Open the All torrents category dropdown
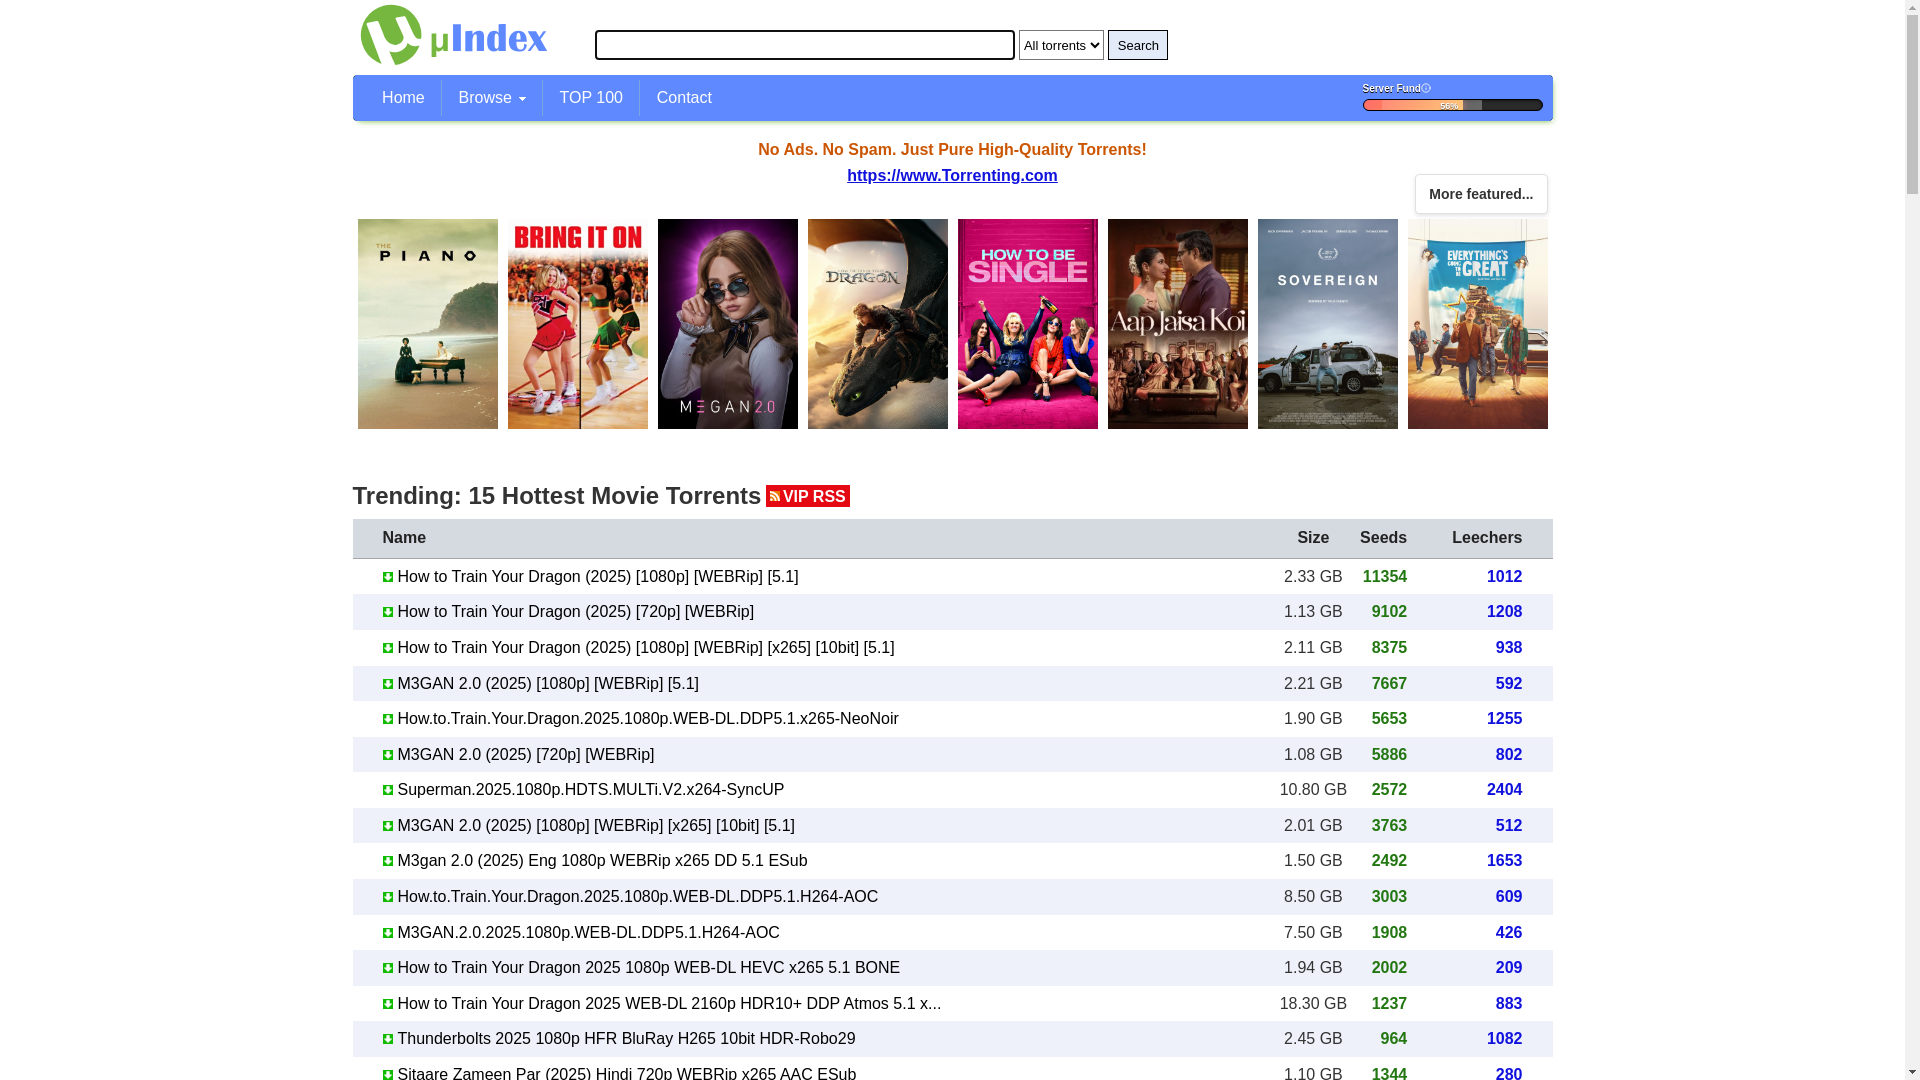1920x1080 pixels. point(1061,45)
